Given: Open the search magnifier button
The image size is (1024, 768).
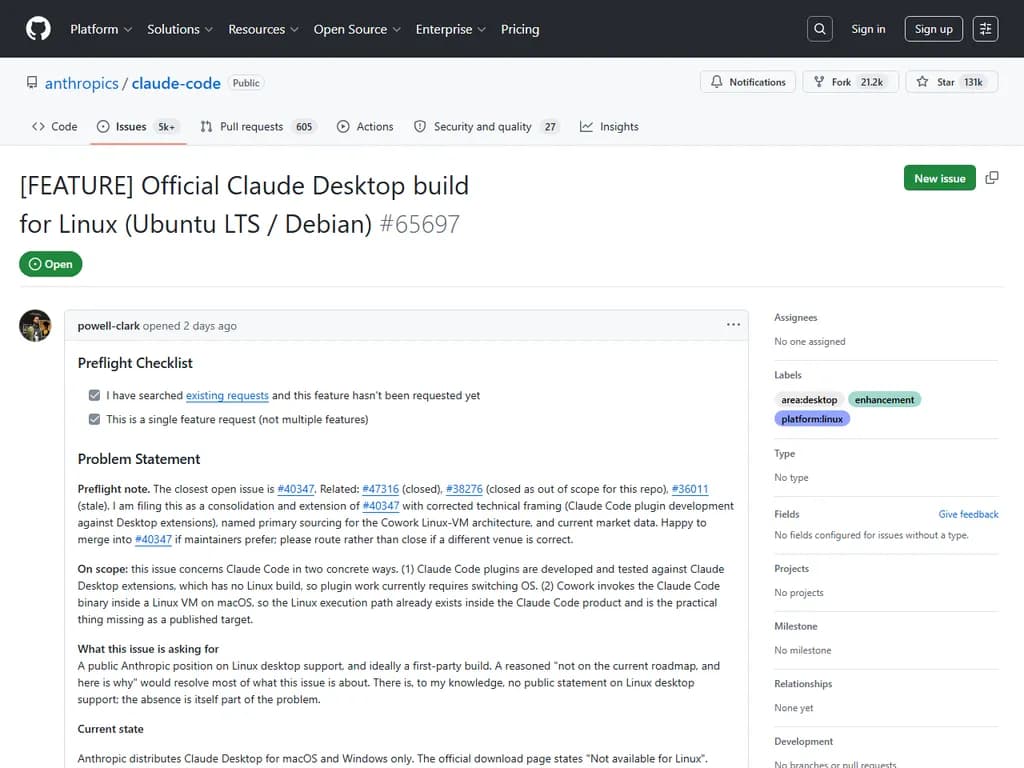Looking at the screenshot, I should tap(820, 29).
